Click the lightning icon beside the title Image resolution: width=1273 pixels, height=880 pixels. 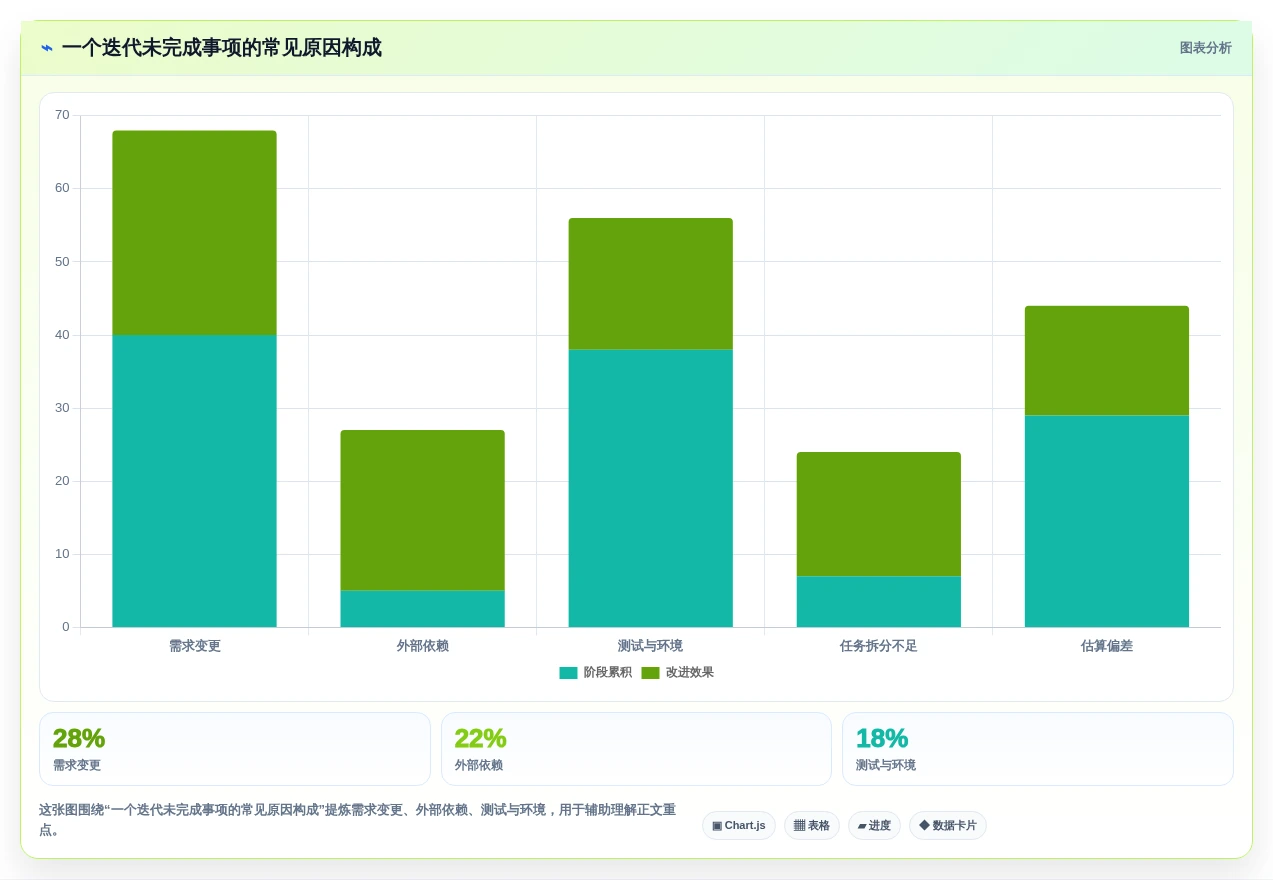[47, 48]
